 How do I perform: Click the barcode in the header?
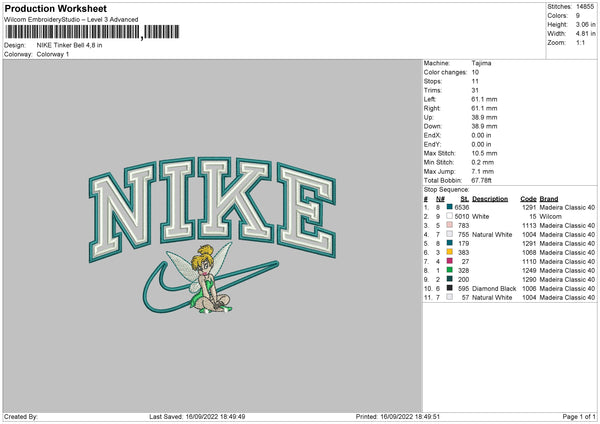[92, 32]
